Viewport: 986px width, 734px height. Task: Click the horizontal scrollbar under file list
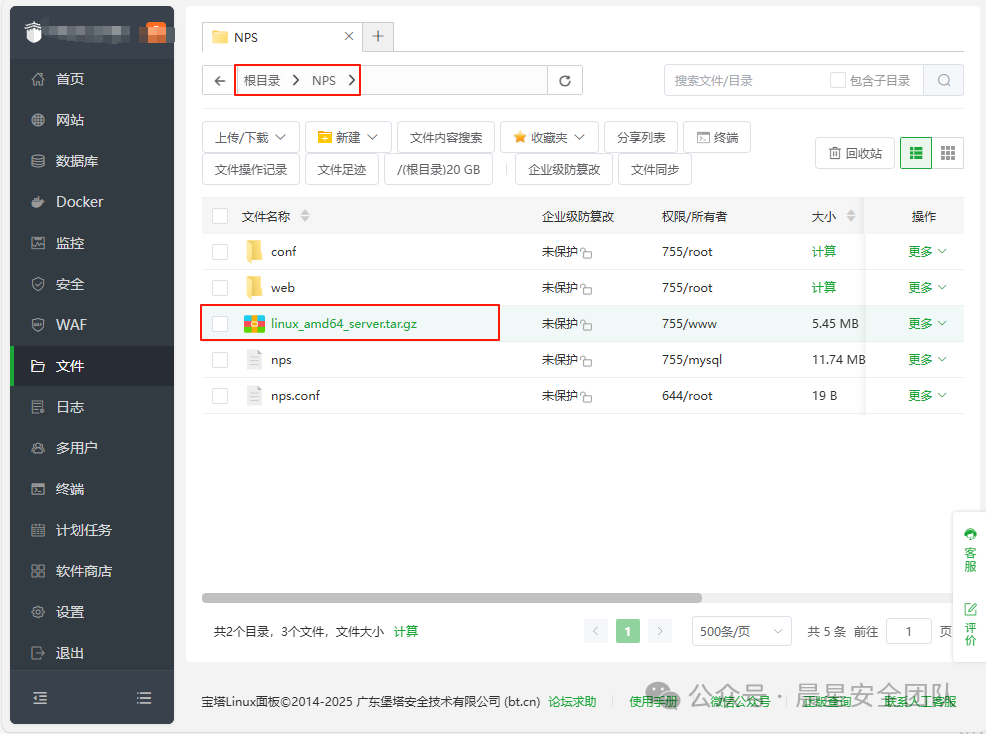click(x=452, y=598)
